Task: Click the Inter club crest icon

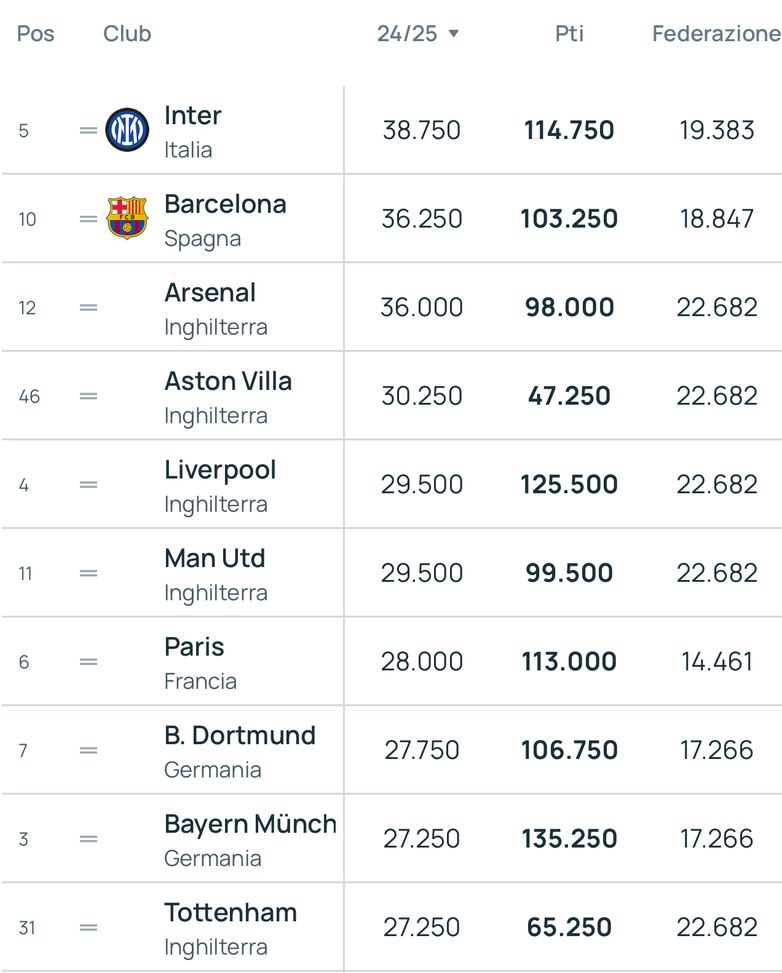Action: pos(127,130)
